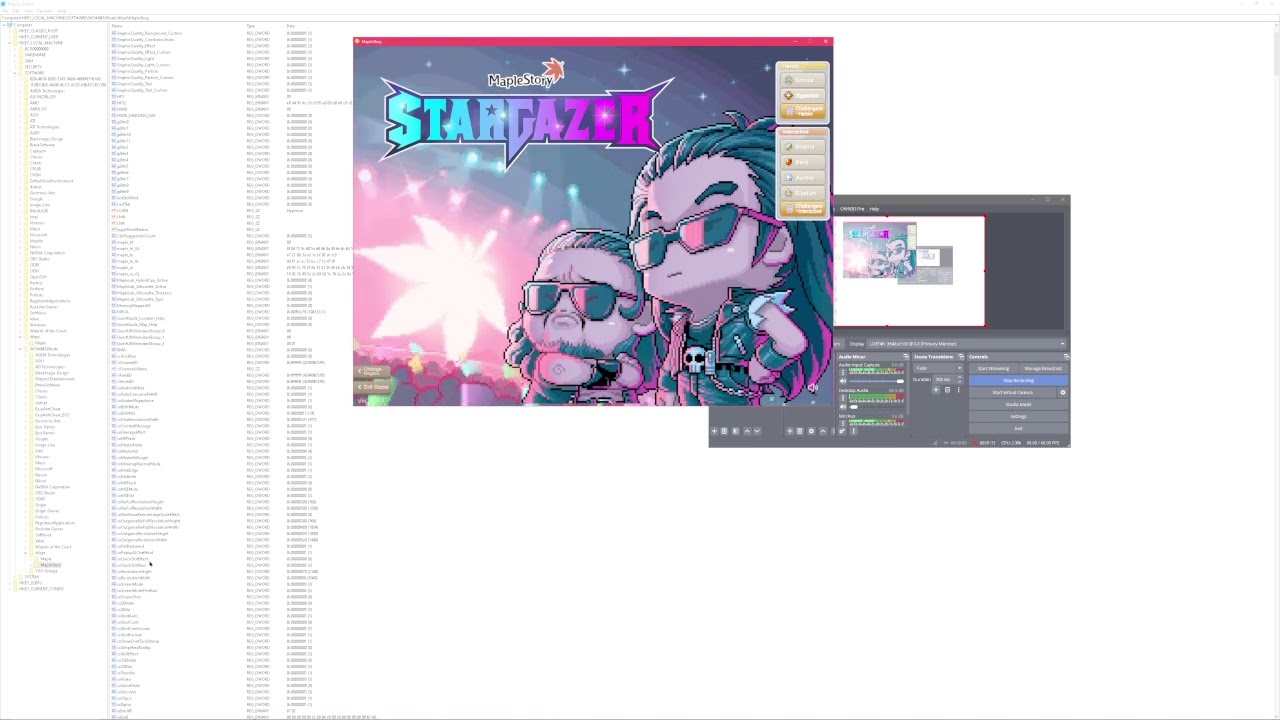Pop out the Controls dock icon
The image size is (1280, 720).
1066,357
